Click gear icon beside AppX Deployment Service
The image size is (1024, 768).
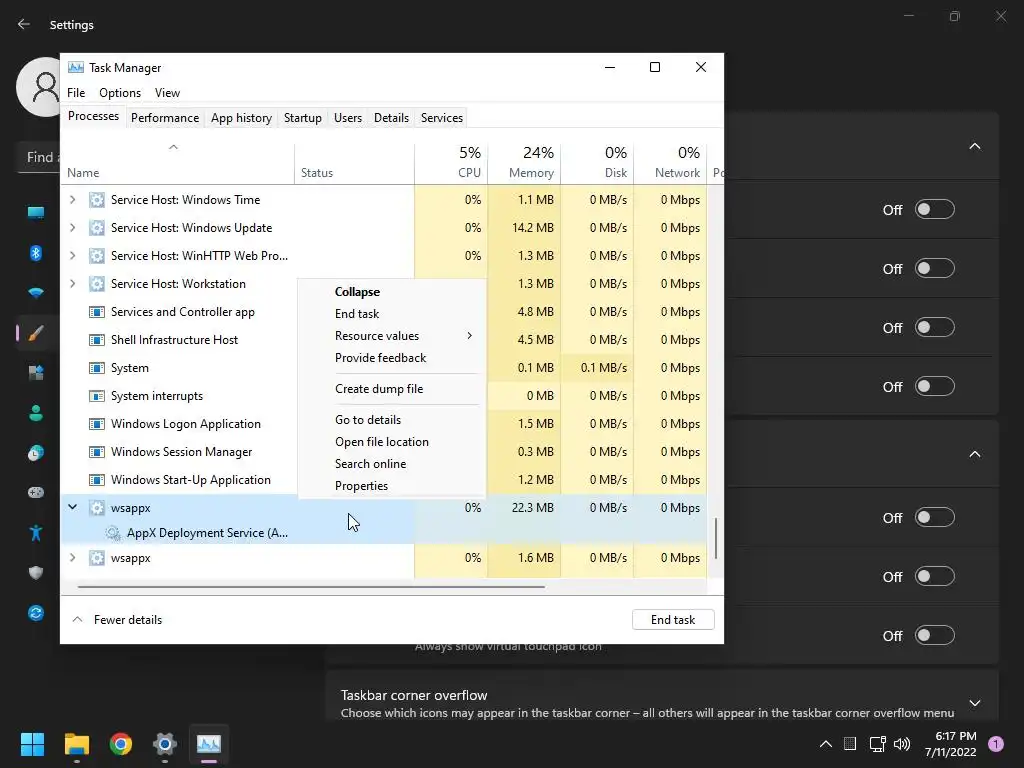112,533
